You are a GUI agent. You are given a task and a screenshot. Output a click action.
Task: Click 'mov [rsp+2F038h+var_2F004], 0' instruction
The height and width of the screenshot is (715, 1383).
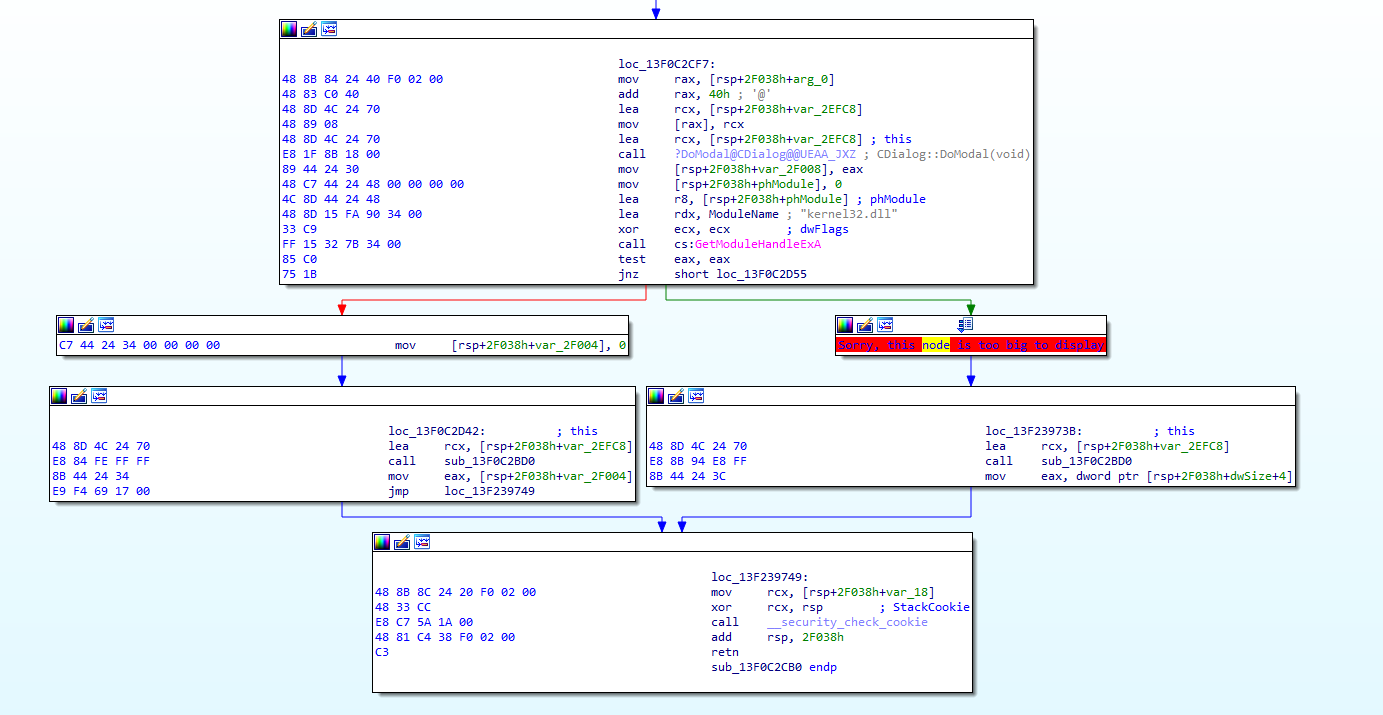(510, 345)
